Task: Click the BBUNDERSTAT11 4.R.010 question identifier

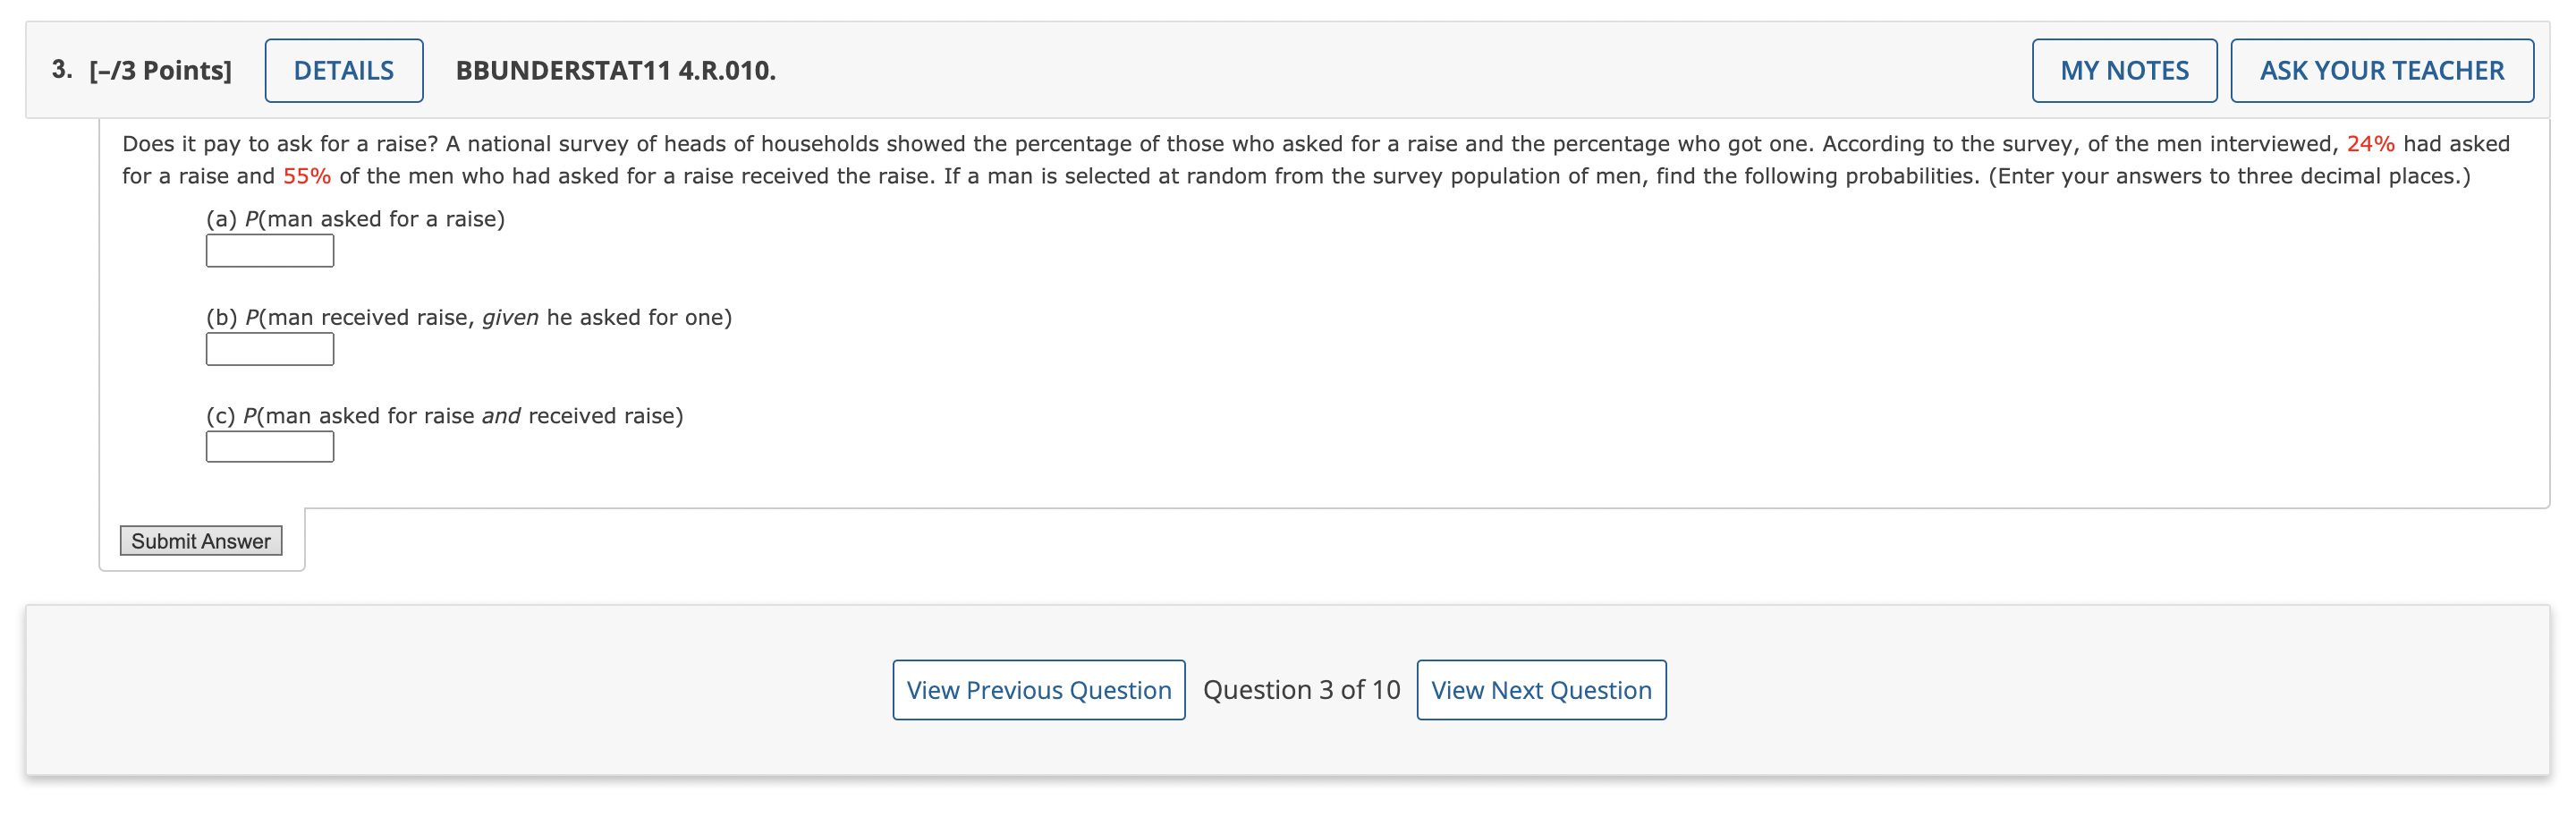Action: tap(615, 70)
